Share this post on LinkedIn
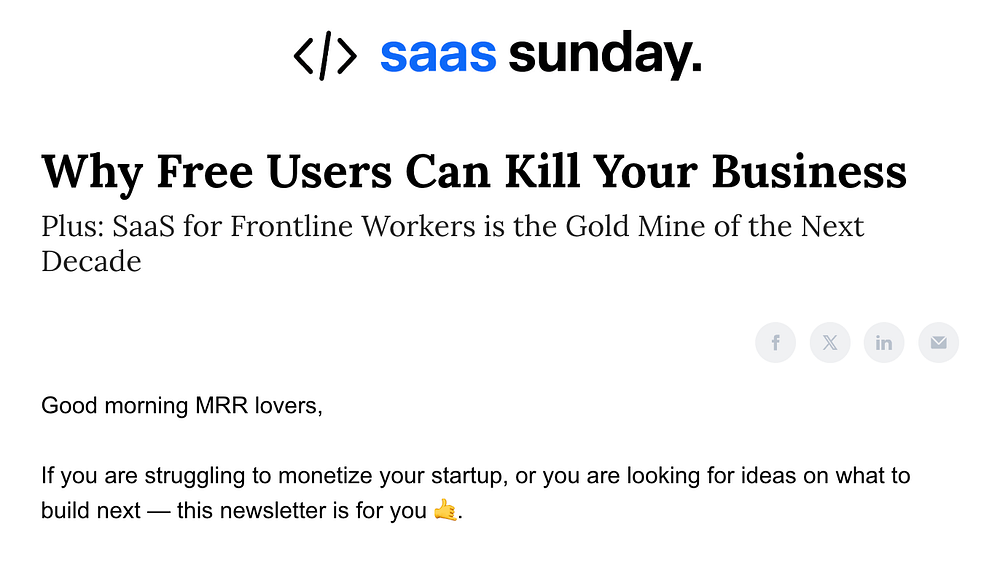 [x=884, y=343]
